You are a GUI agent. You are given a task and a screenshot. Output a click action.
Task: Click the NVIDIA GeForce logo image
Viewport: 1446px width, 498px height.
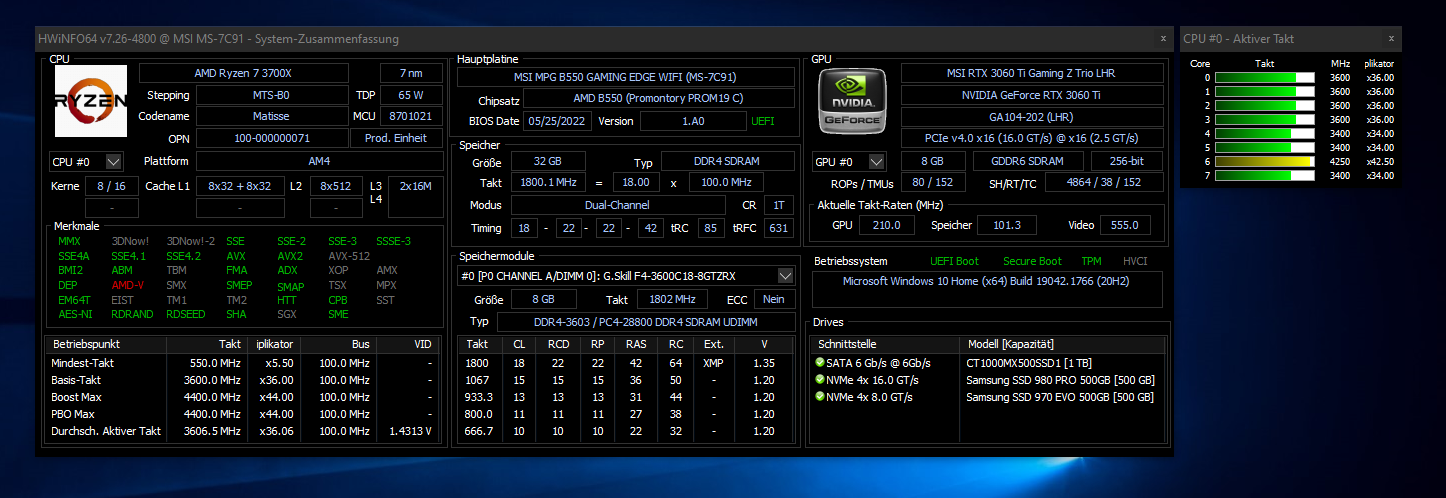coord(852,102)
